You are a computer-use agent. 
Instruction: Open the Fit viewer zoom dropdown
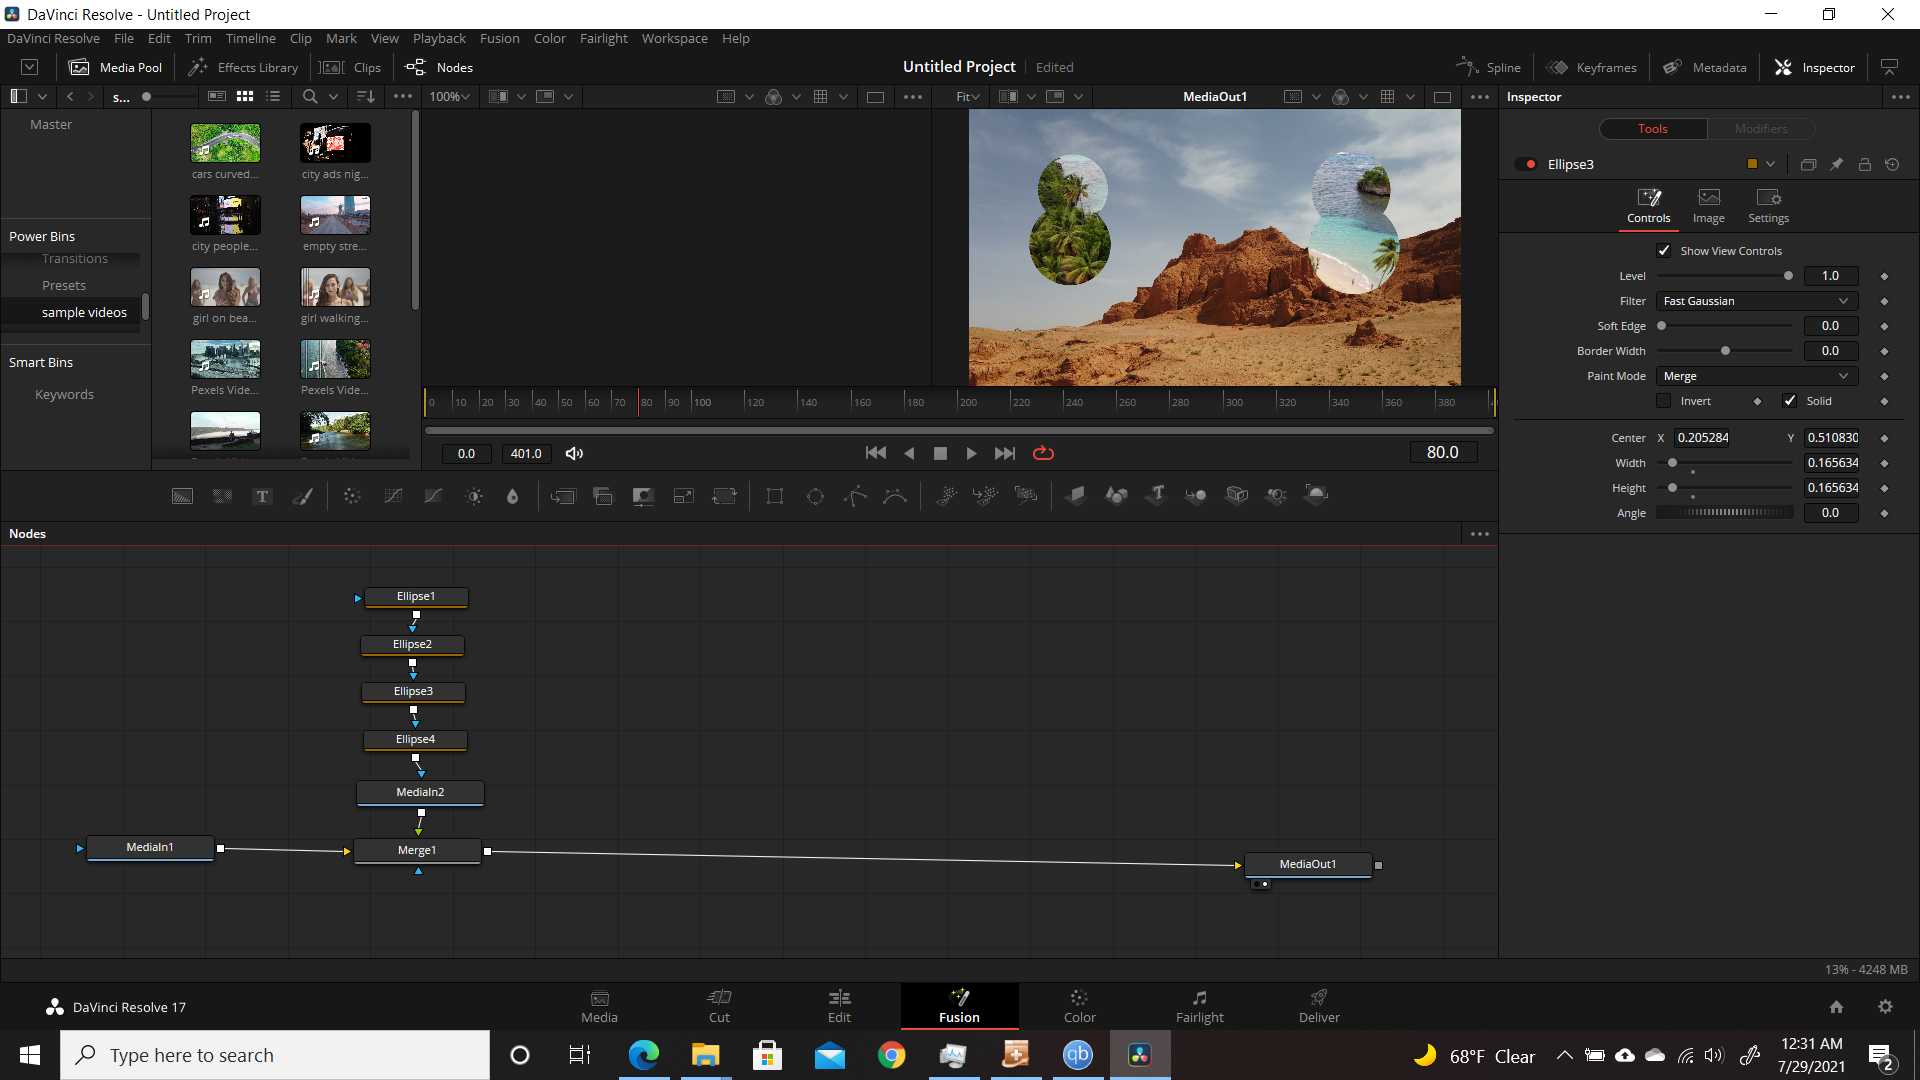(x=968, y=96)
